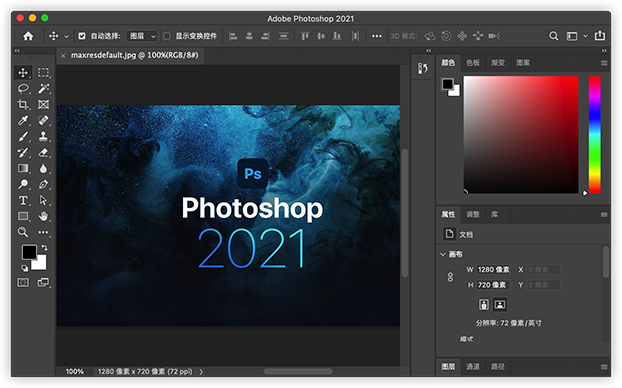
Task: Align left edges in options bar
Action: (233, 36)
